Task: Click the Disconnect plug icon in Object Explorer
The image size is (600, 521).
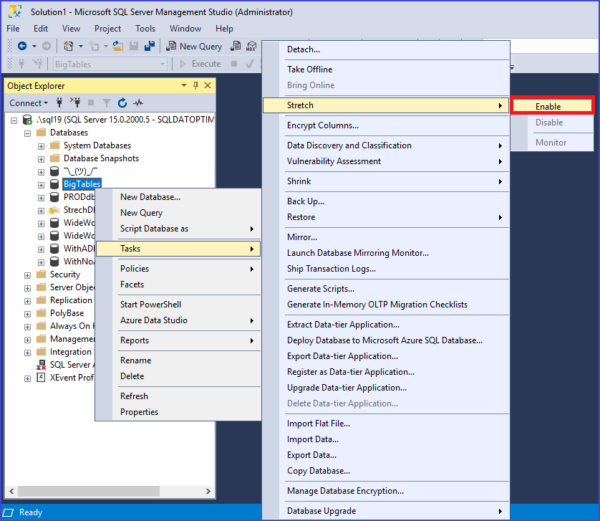Action: tap(75, 103)
